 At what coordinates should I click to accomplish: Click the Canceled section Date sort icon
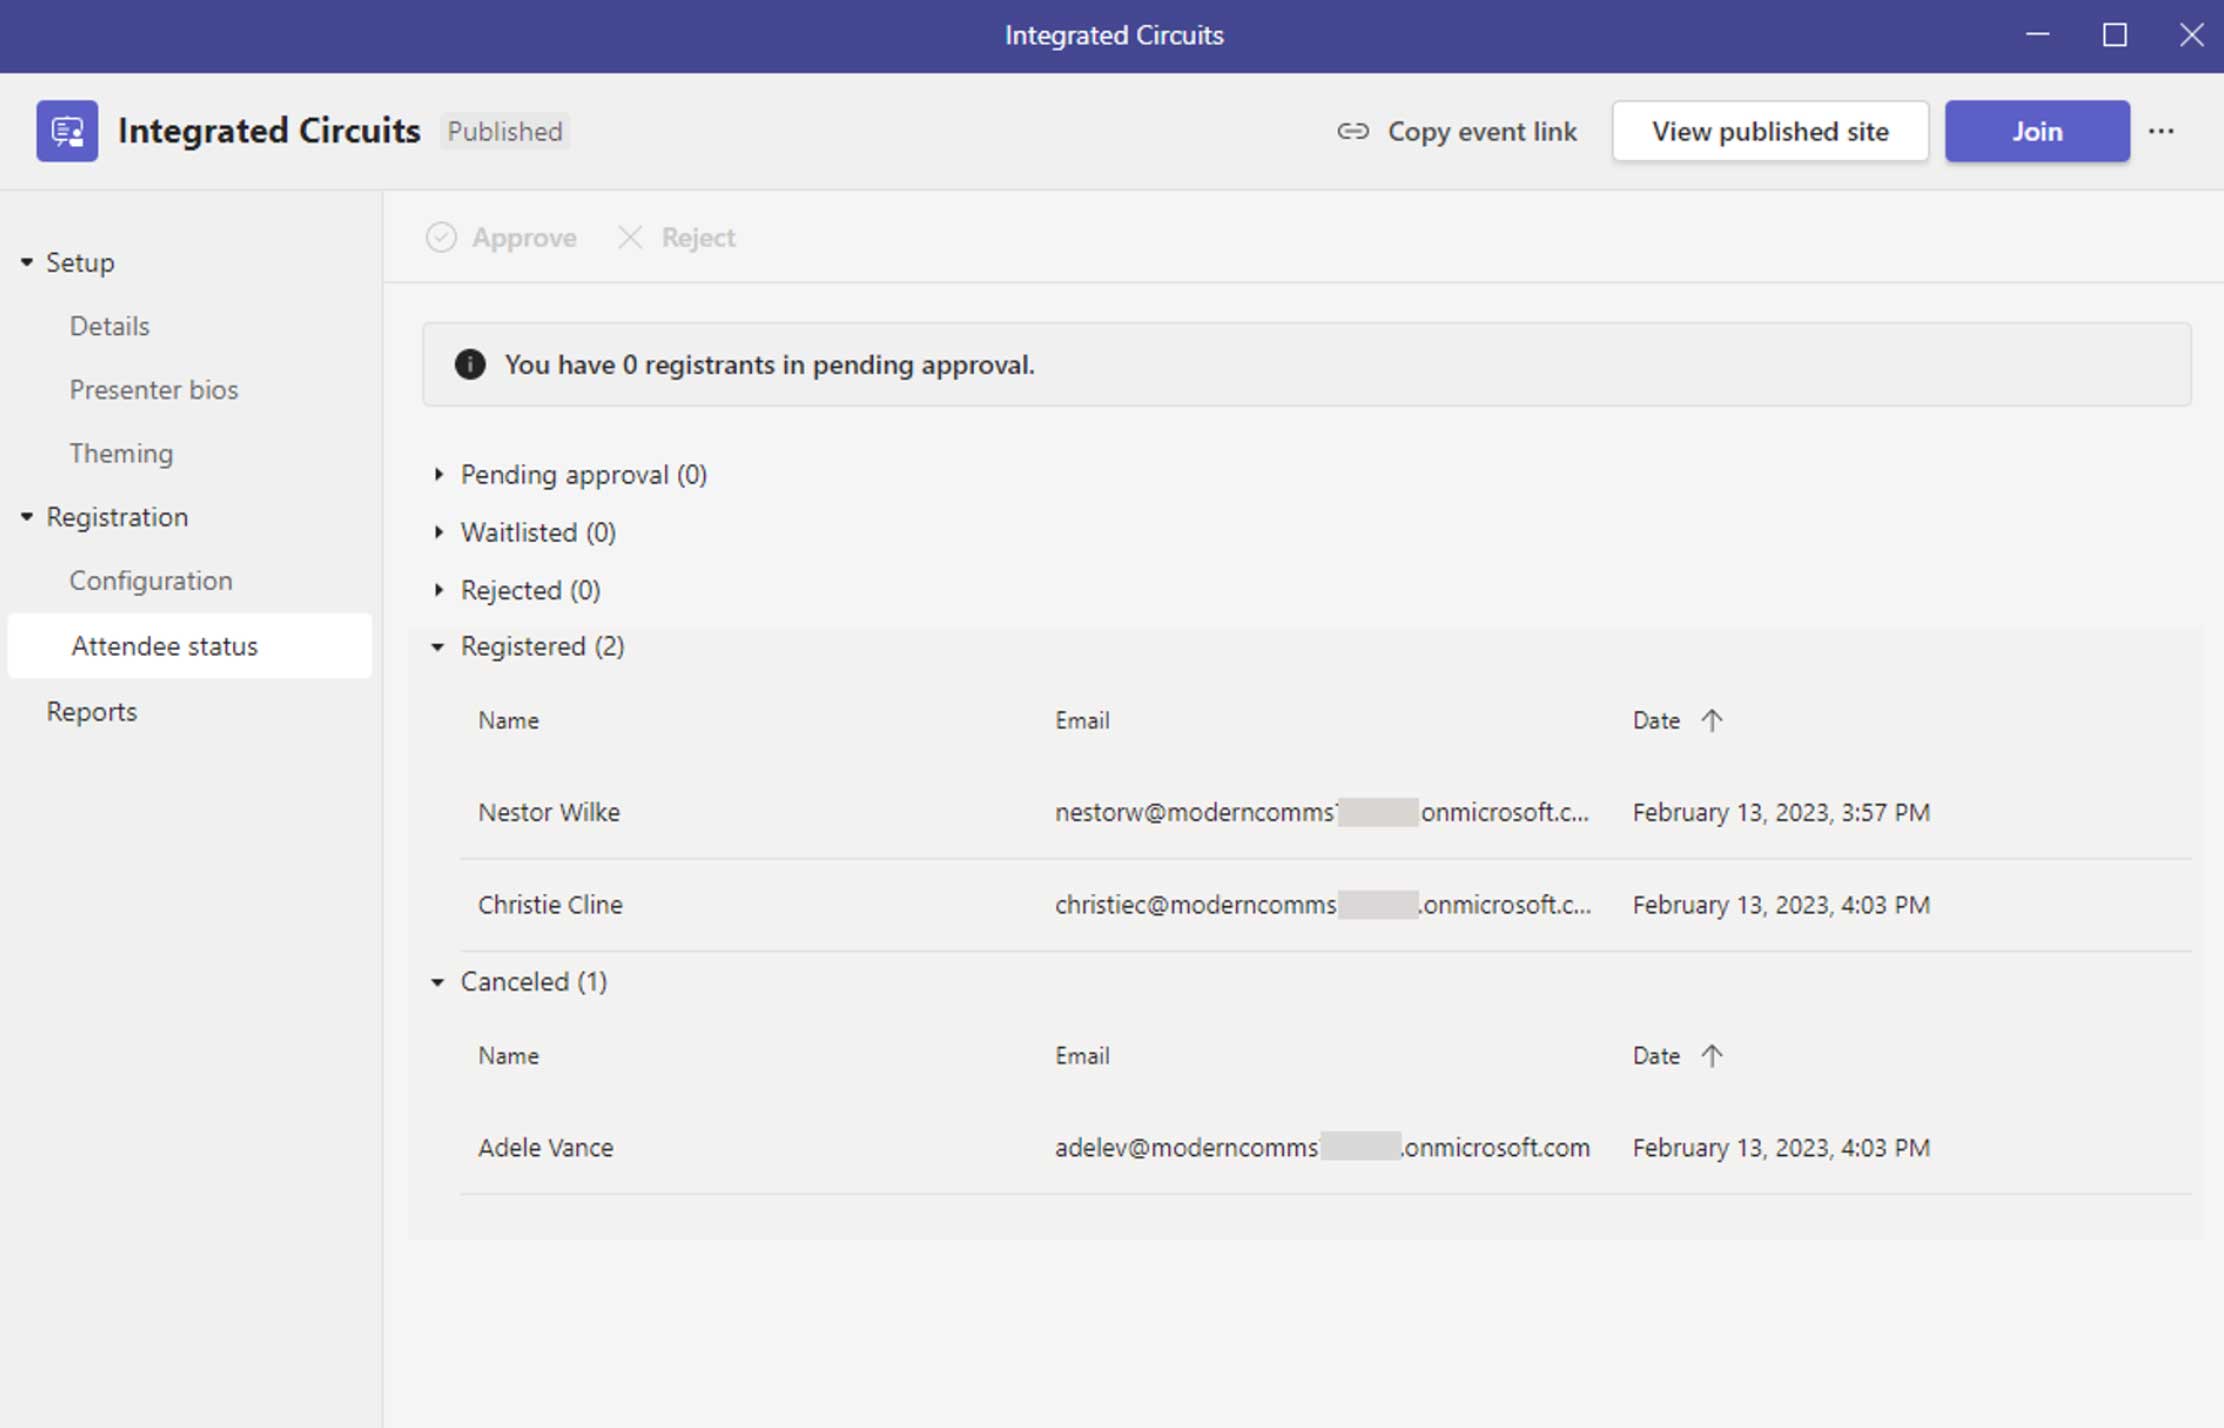click(1712, 1055)
